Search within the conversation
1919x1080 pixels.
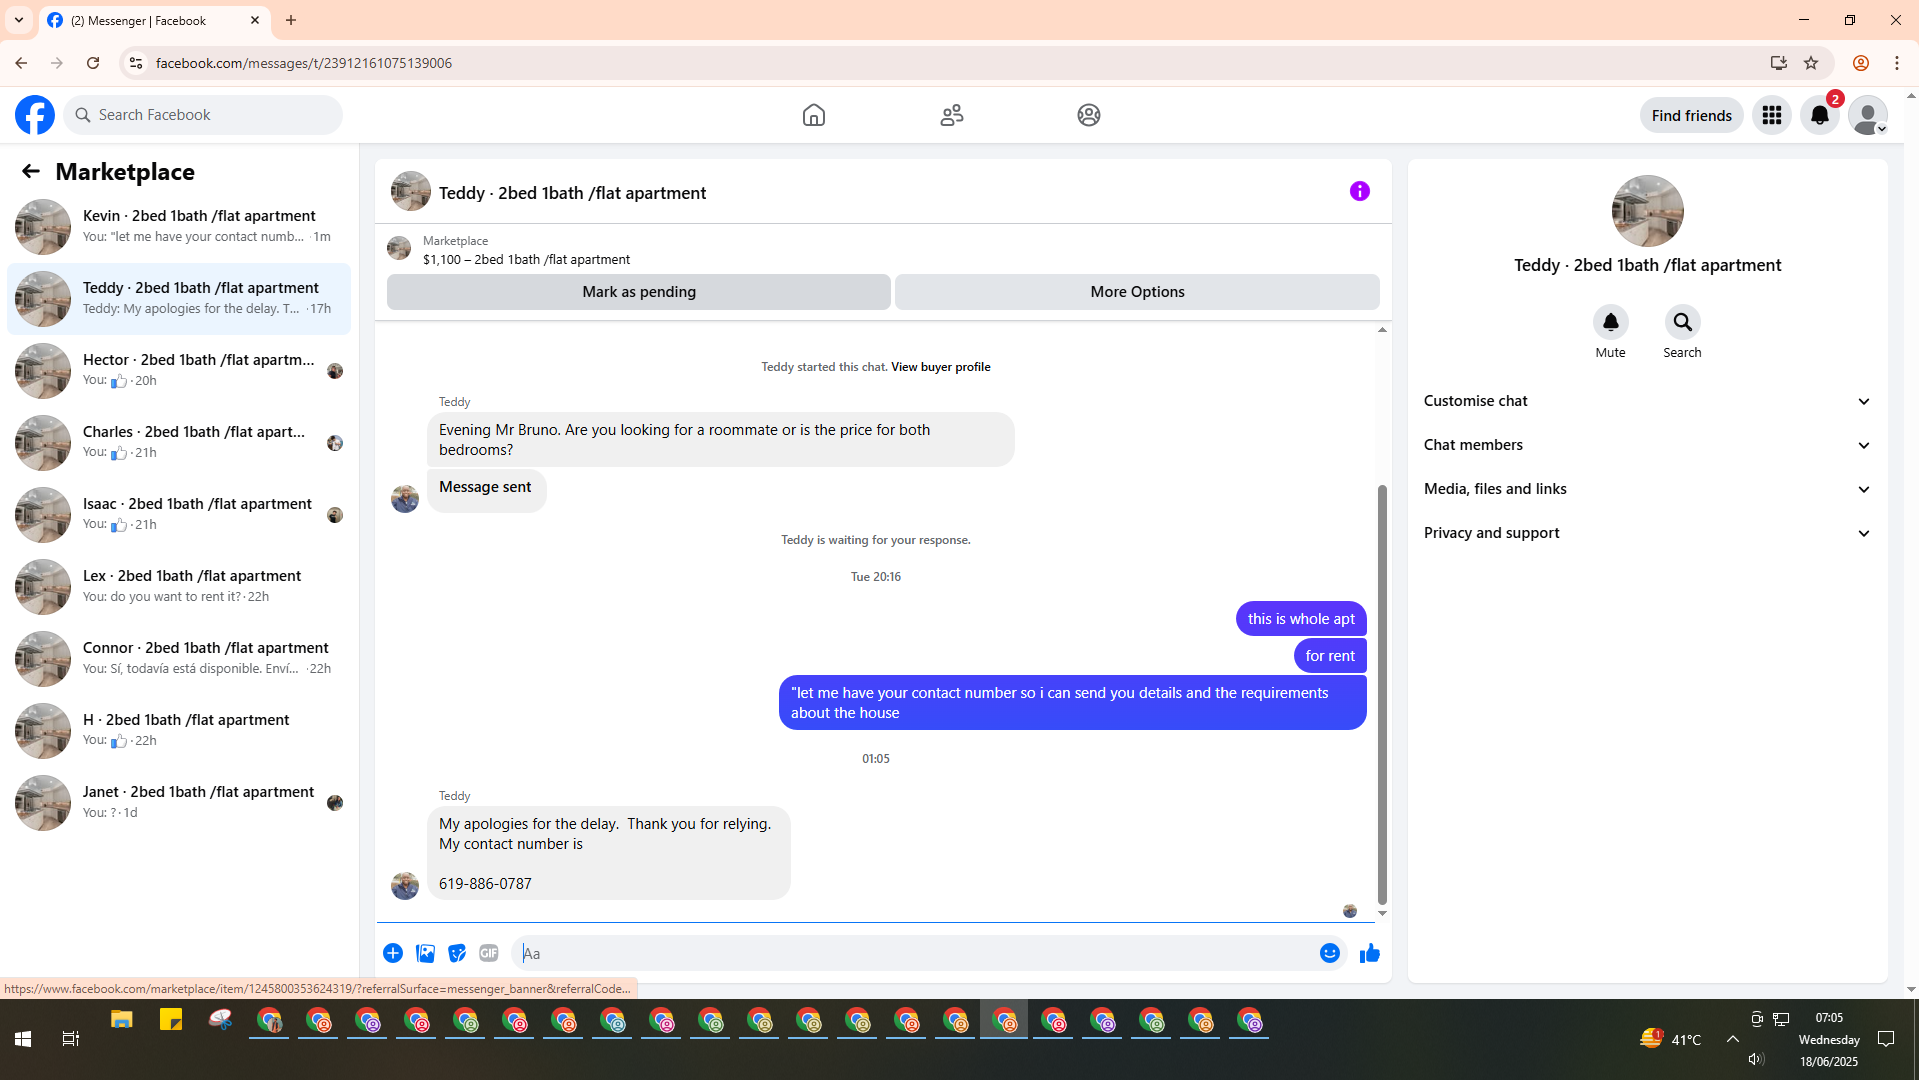coord(1683,322)
